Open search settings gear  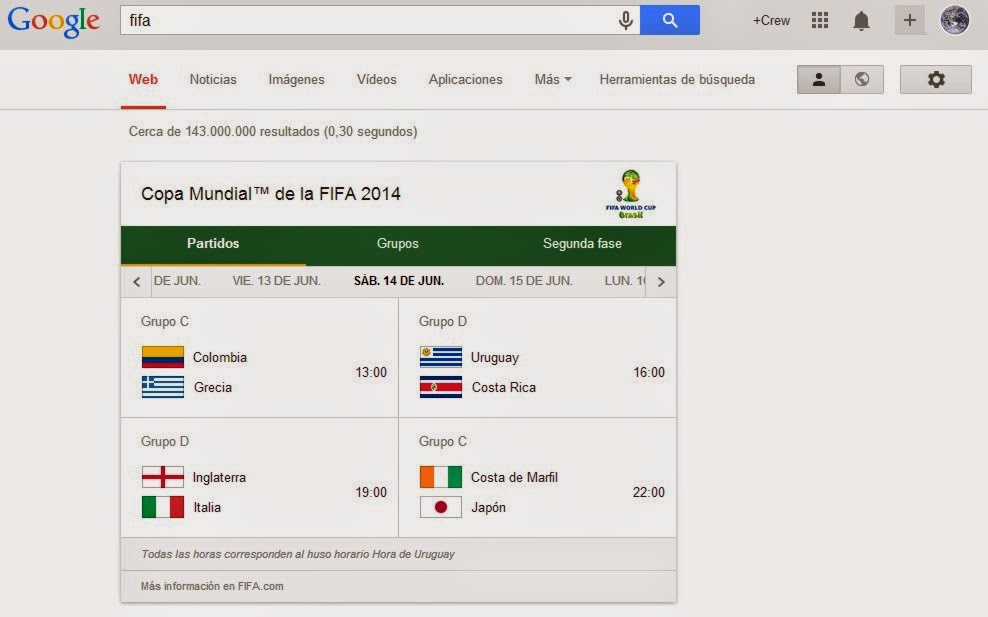click(936, 79)
